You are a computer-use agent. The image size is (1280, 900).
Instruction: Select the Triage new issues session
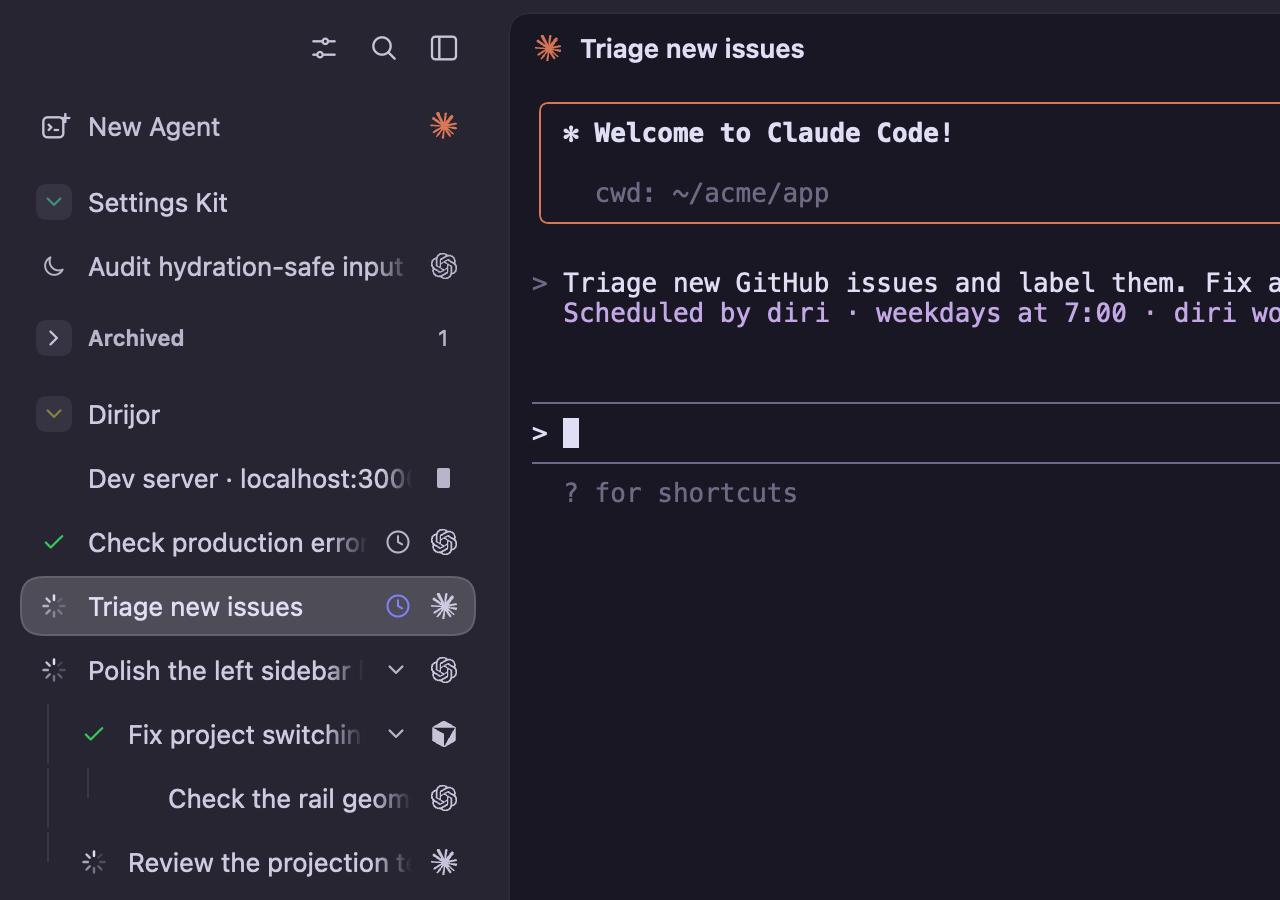248,606
